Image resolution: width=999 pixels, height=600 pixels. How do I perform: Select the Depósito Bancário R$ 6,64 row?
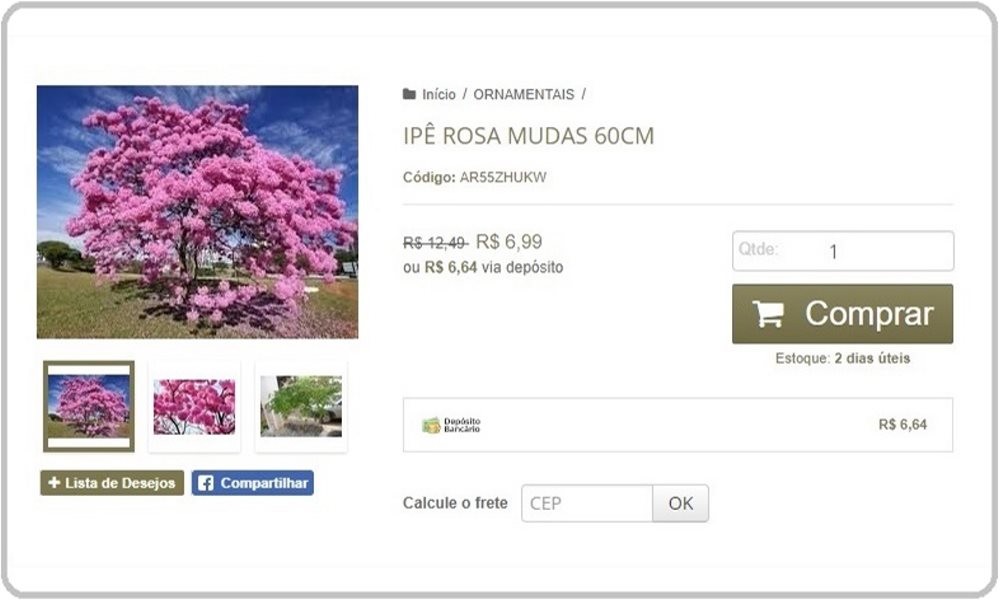(678, 425)
